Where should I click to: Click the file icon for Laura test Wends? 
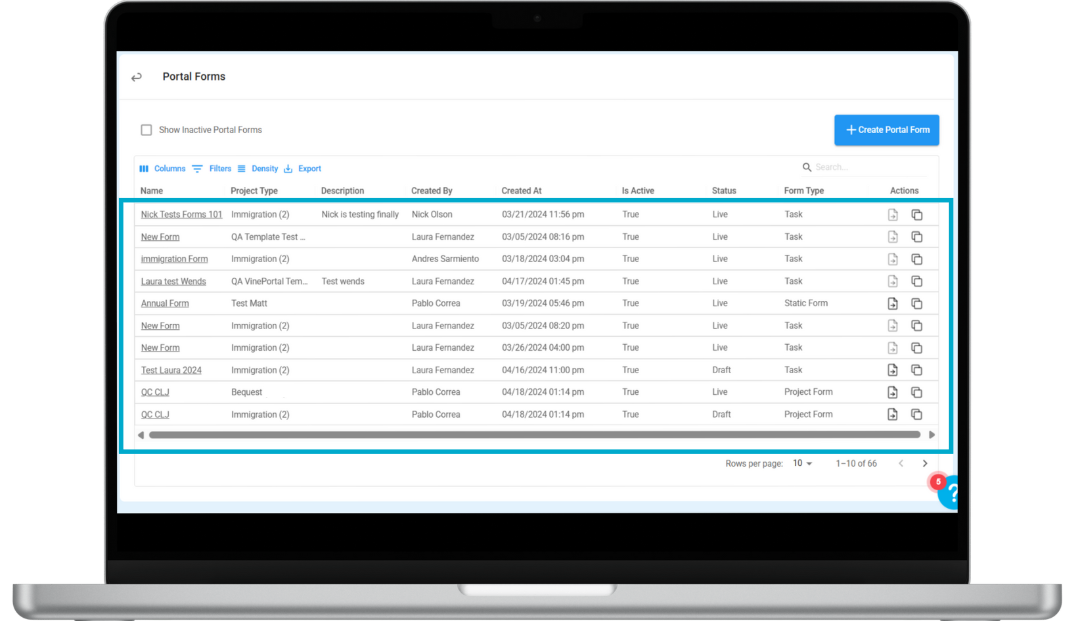pos(892,282)
